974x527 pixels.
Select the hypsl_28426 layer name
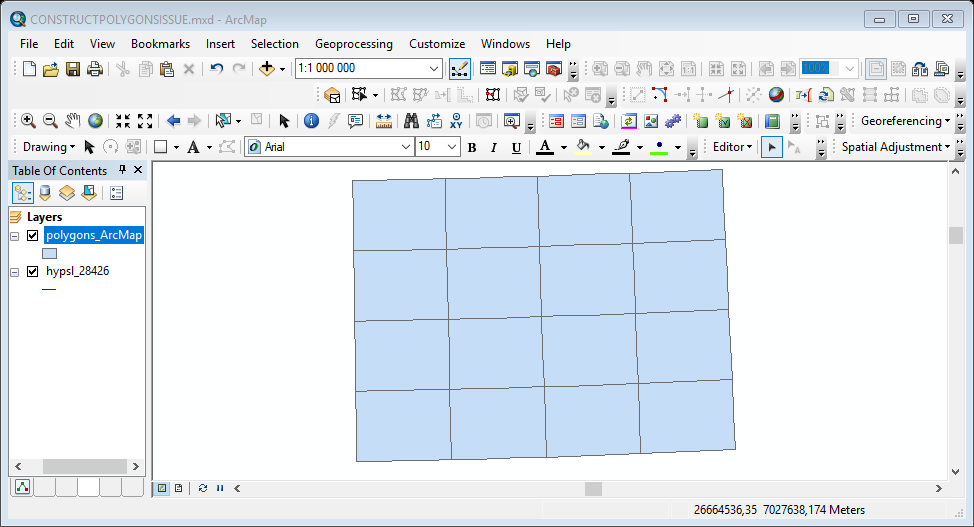click(78, 271)
